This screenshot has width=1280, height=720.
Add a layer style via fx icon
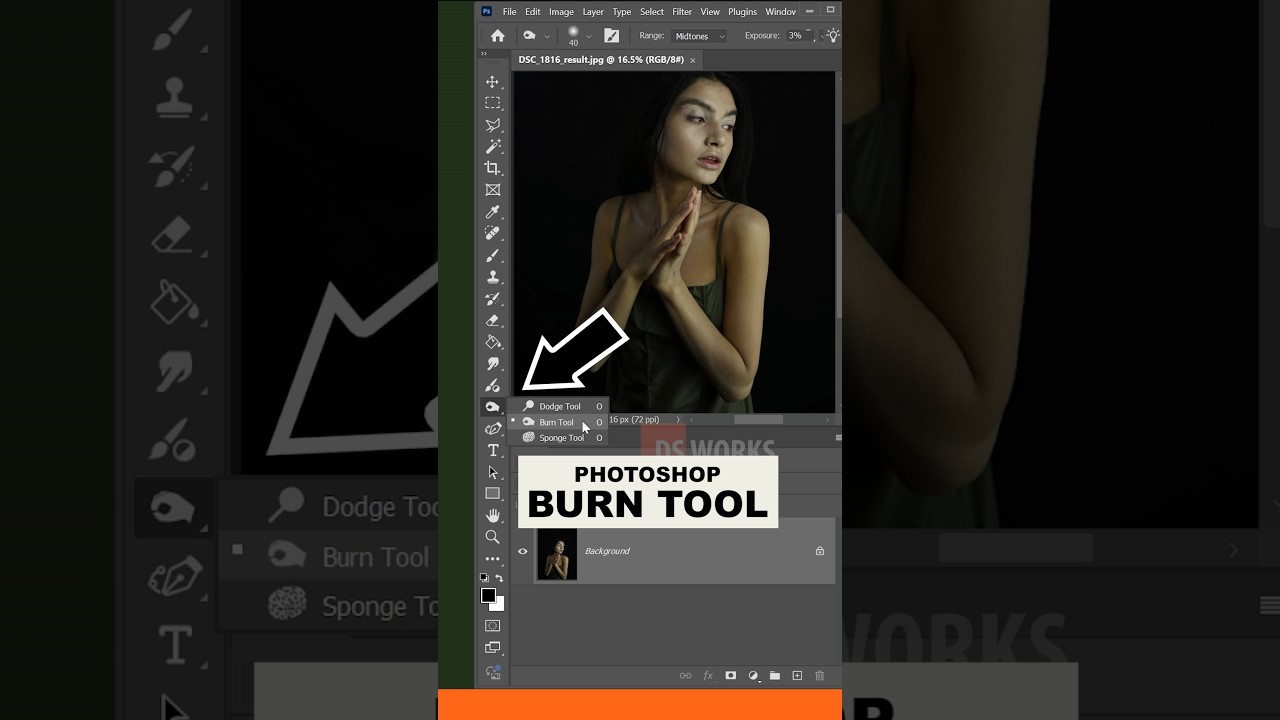708,676
